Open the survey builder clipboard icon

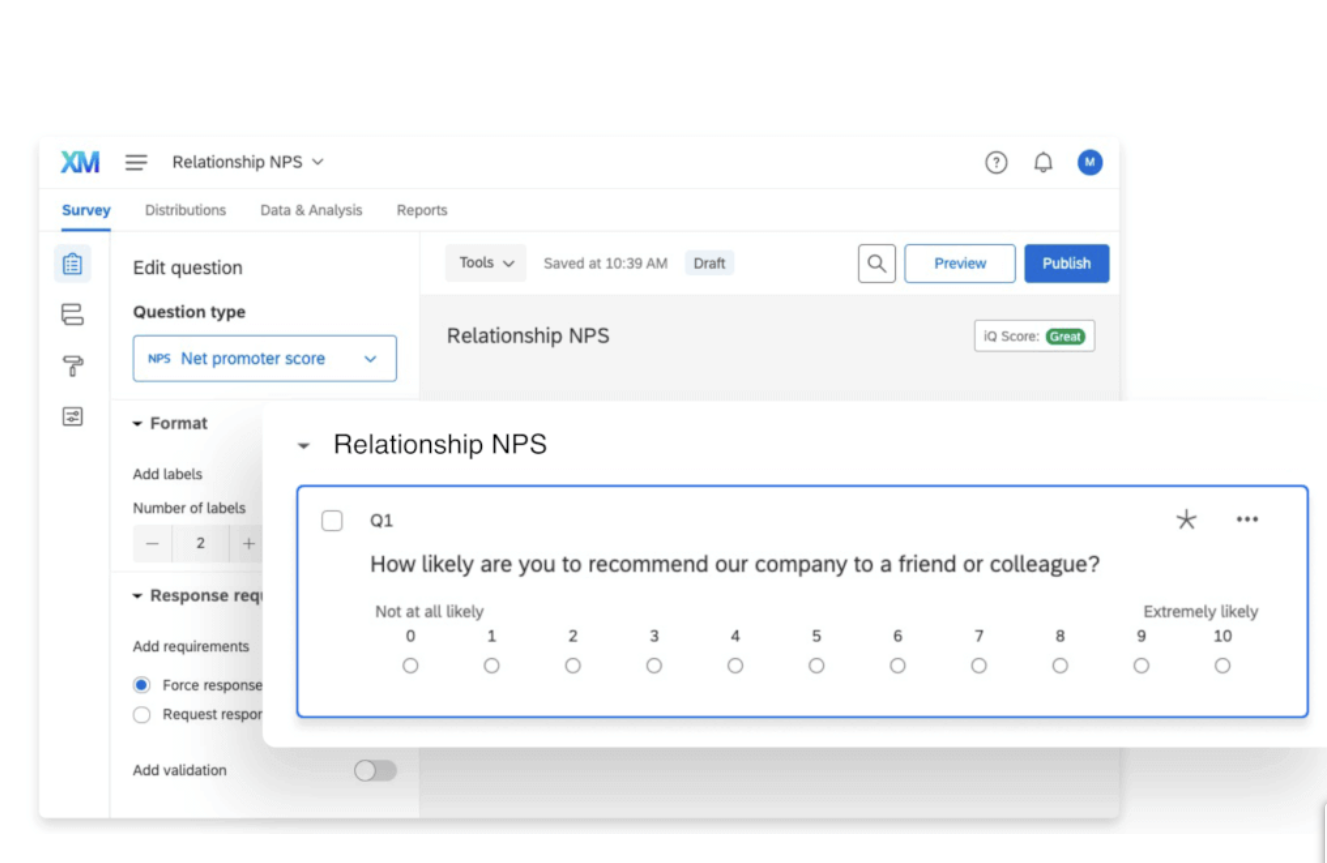click(72, 263)
